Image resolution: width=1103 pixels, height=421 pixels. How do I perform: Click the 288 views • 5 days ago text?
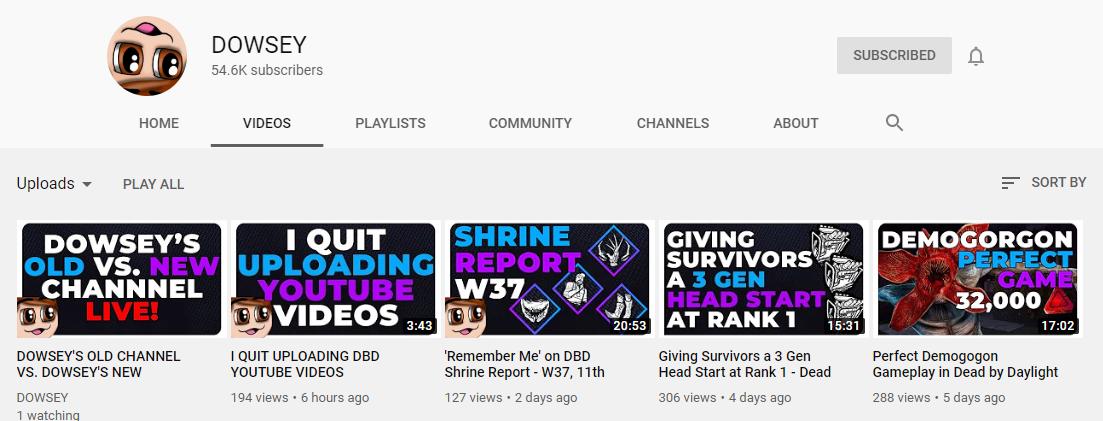coord(938,398)
